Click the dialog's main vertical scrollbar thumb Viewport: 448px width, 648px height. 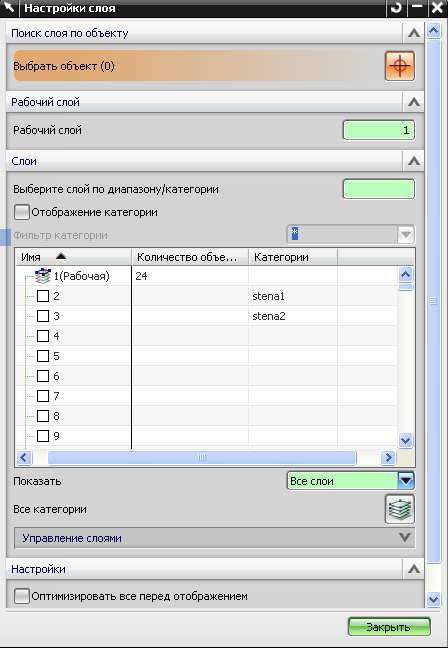(x=433, y=301)
